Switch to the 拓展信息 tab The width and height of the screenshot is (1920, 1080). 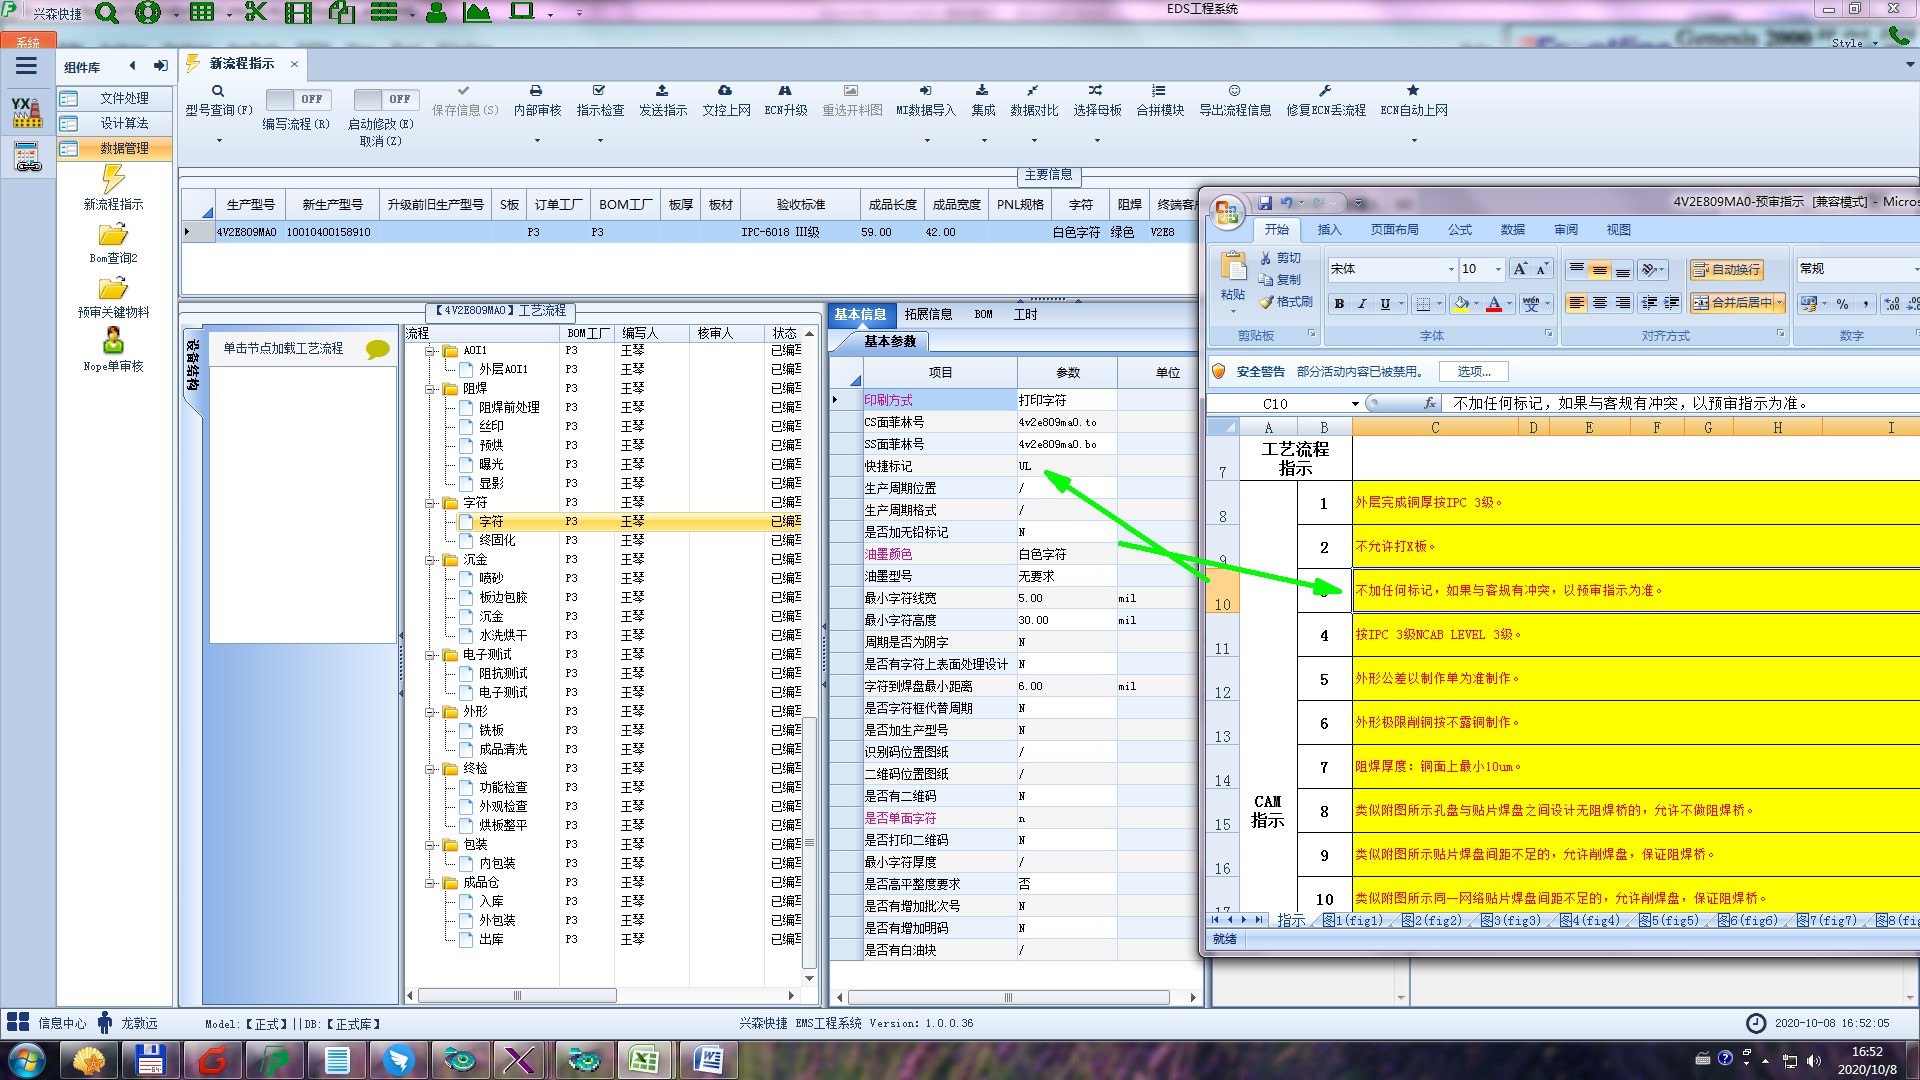point(927,314)
